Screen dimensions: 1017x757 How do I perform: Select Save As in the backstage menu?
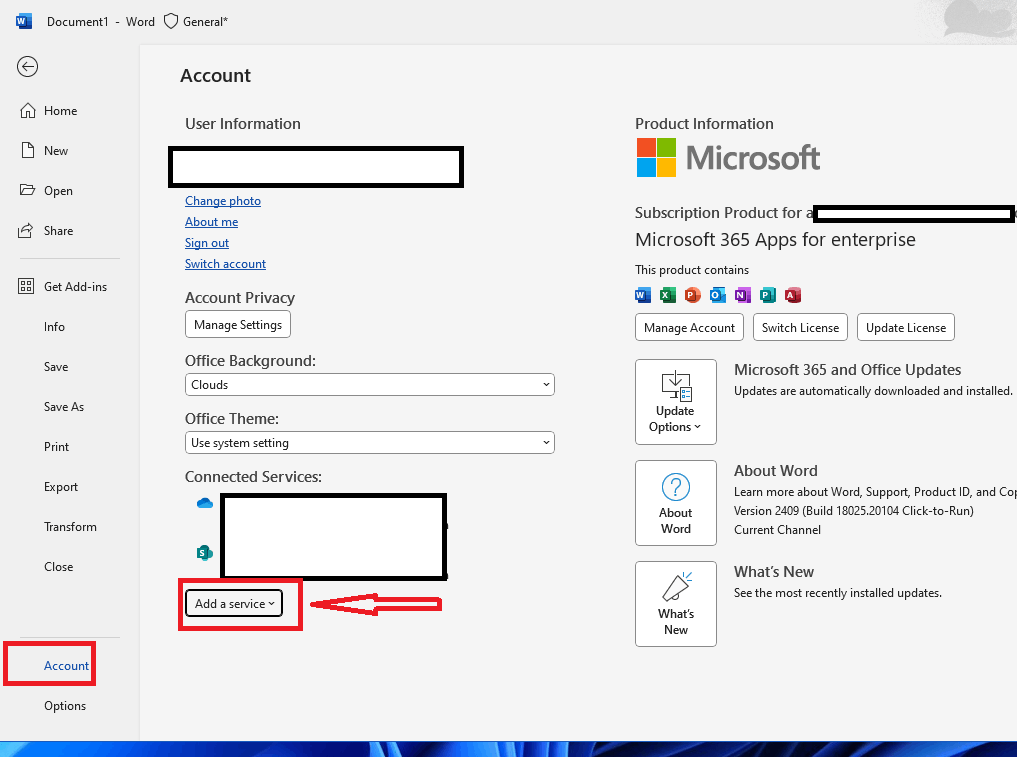point(64,407)
